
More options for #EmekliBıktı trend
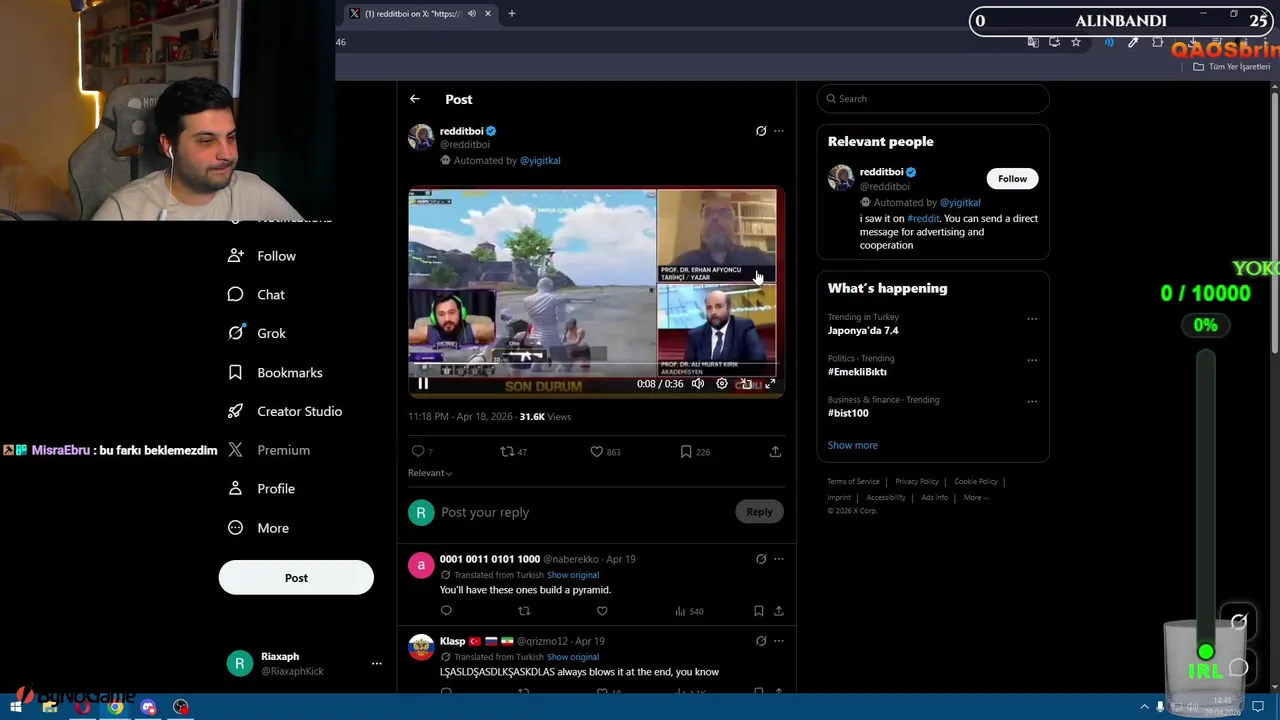tap(1032, 360)
